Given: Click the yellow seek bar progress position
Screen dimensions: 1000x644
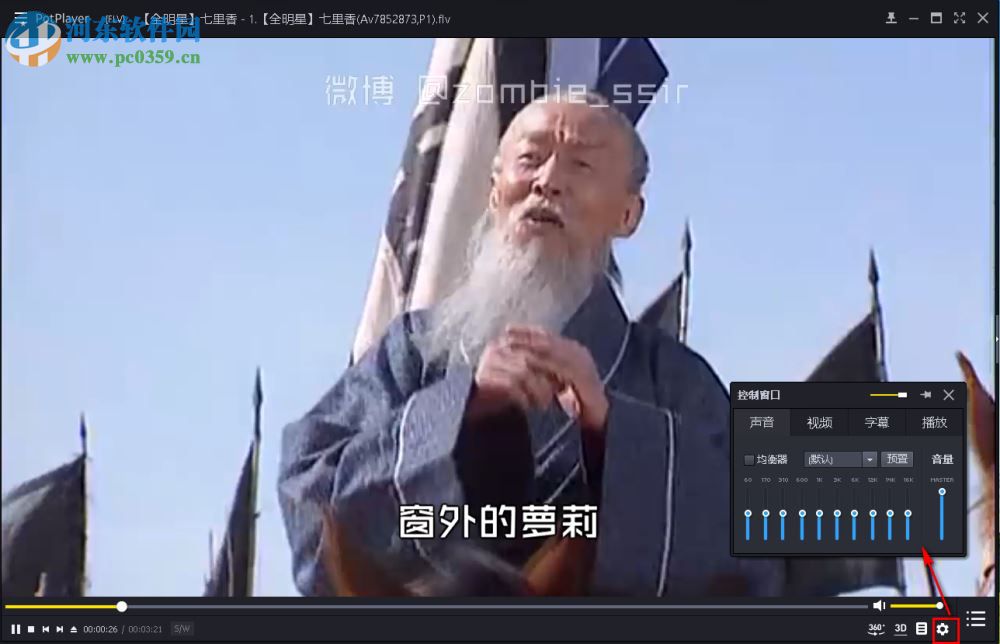Looking at the screenshot, I should [121, 606].
